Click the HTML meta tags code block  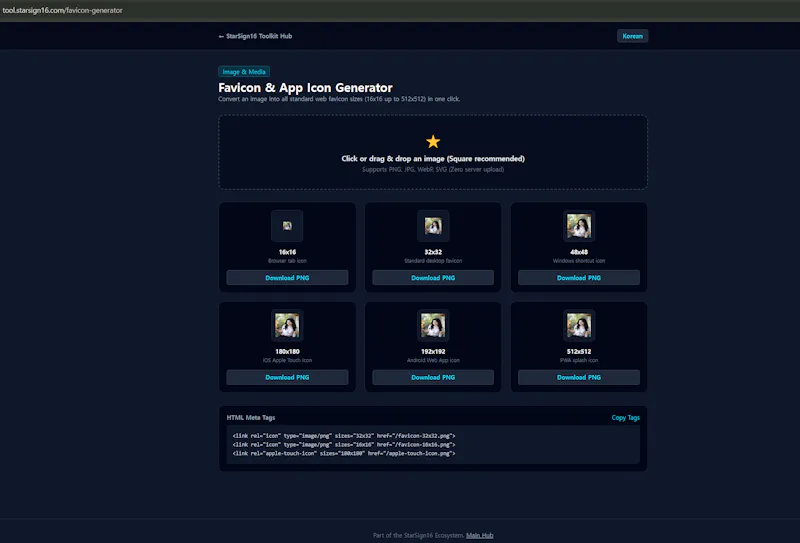click(x=433, y=445)
